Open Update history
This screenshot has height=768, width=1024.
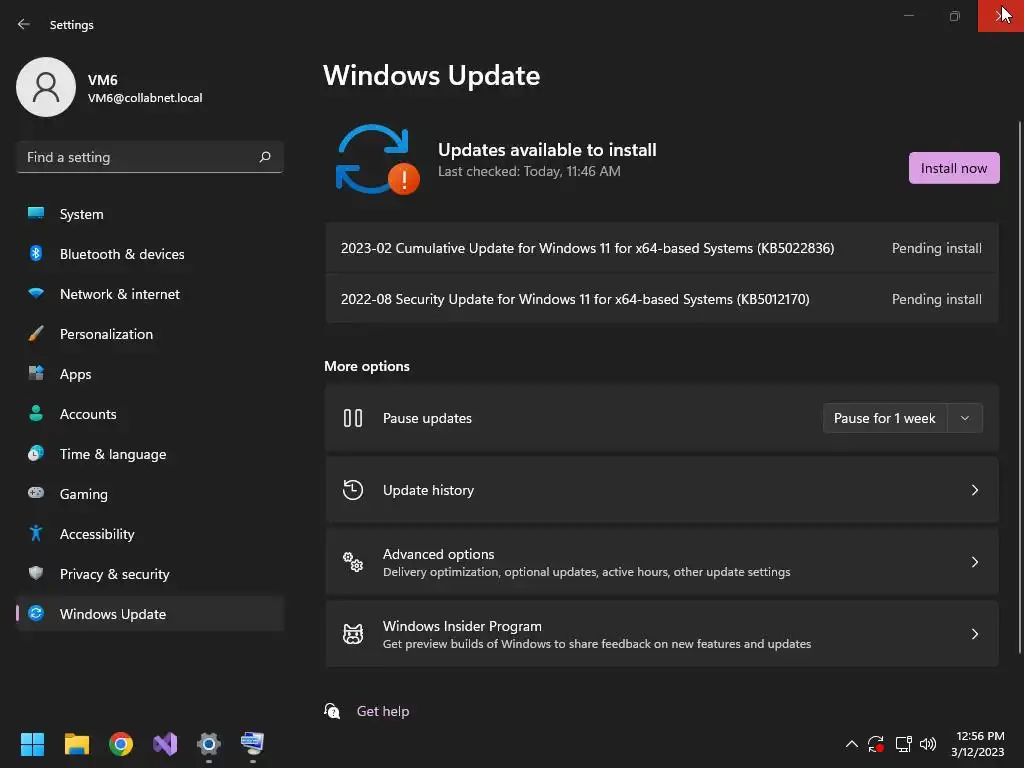[662, 490]
